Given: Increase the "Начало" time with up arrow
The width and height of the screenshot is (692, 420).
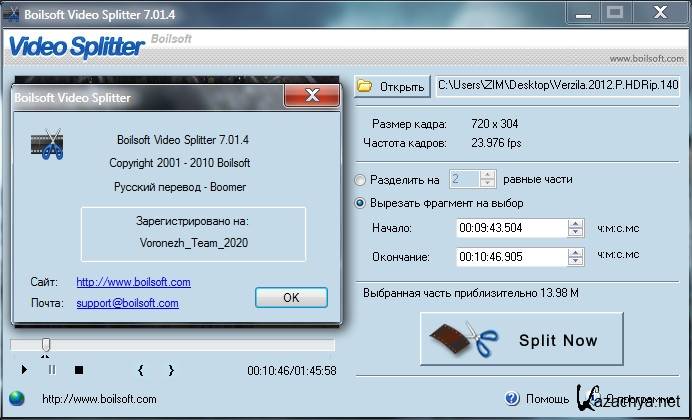Looking at the screenshot, I should pos(575,223).
